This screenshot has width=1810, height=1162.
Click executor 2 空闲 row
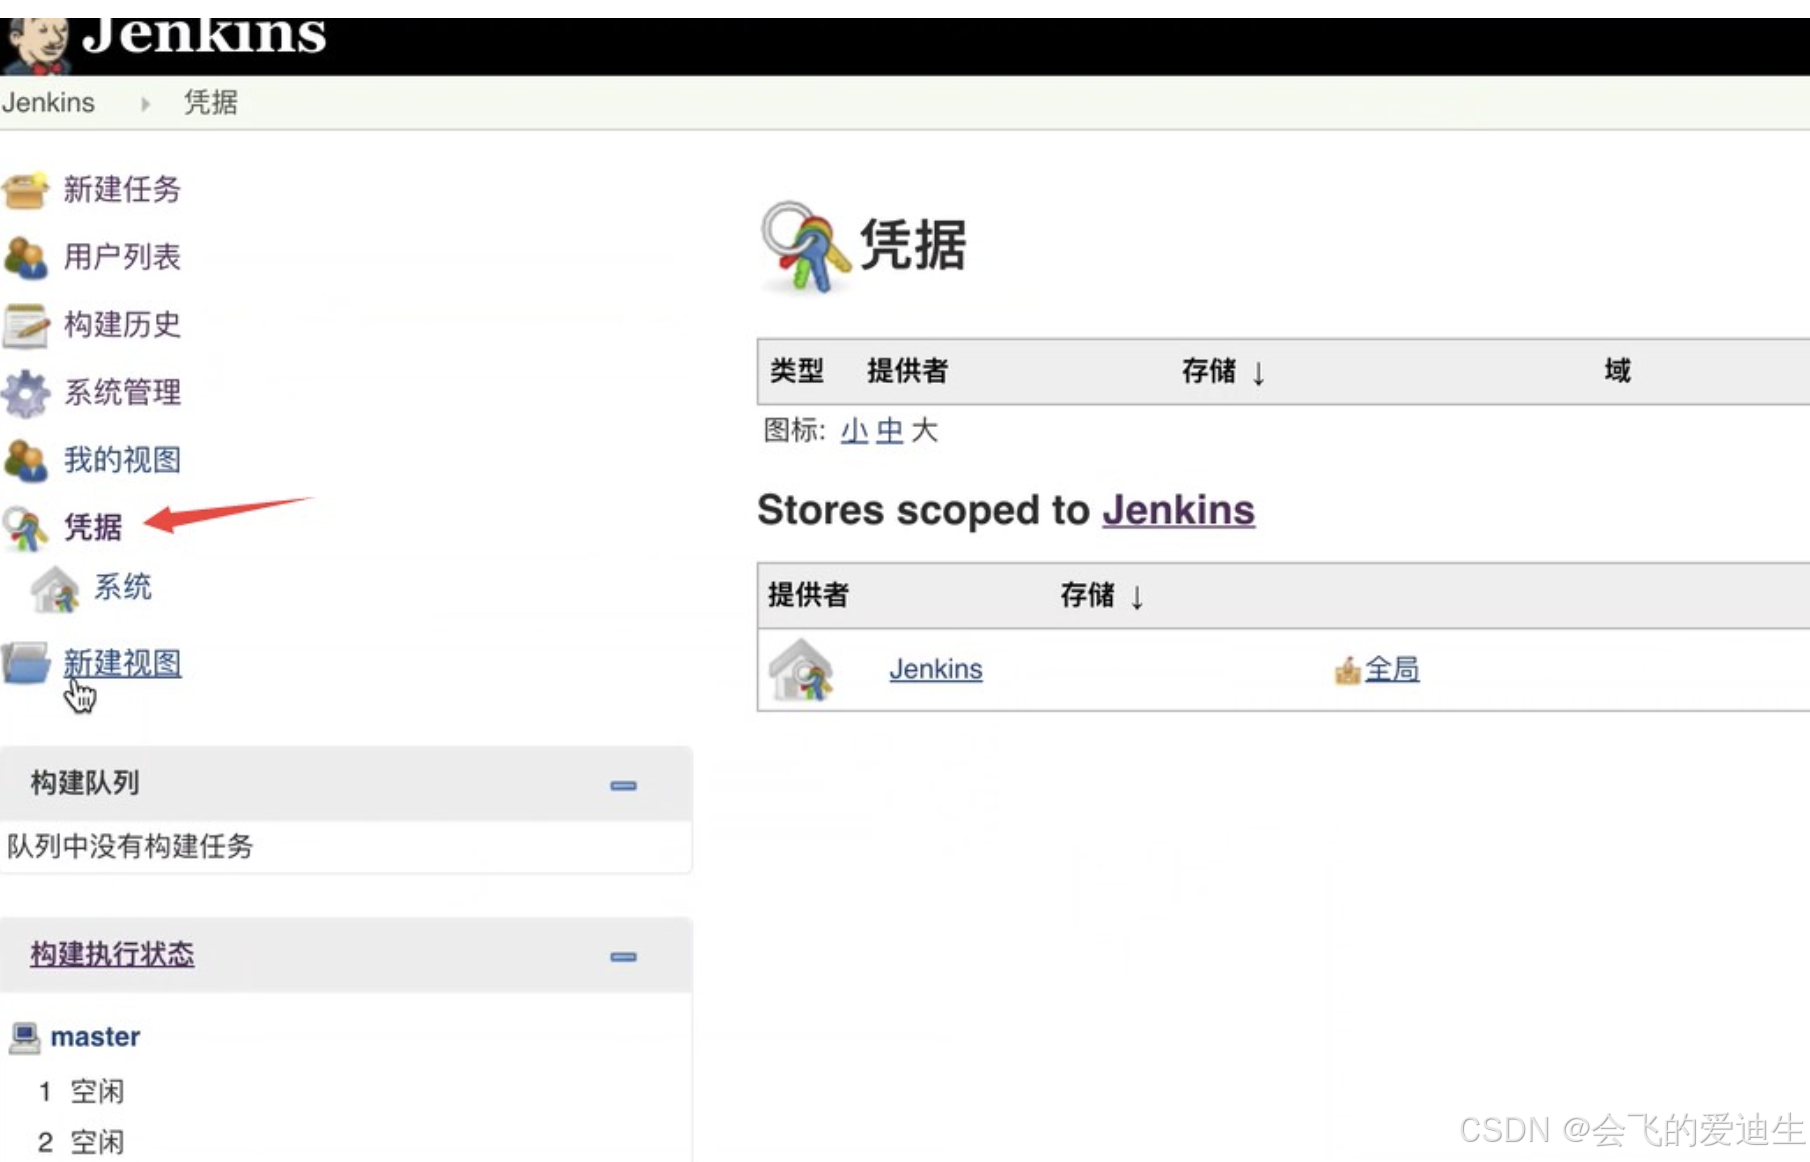(x=81, y=1142)
